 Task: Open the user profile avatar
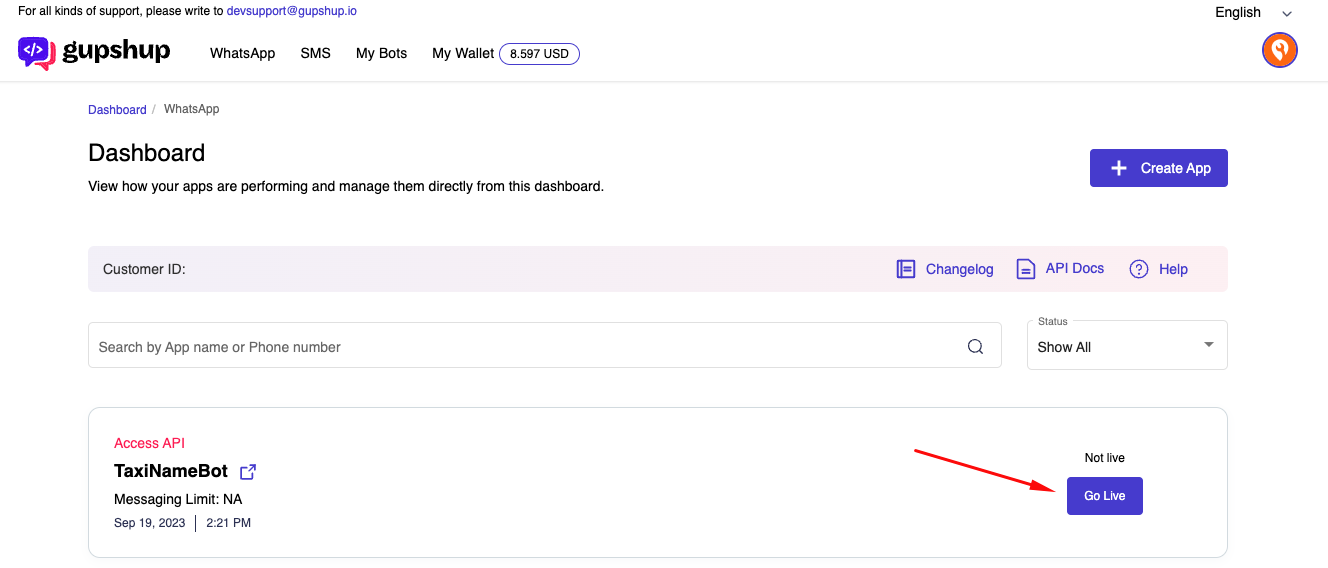1280,50
